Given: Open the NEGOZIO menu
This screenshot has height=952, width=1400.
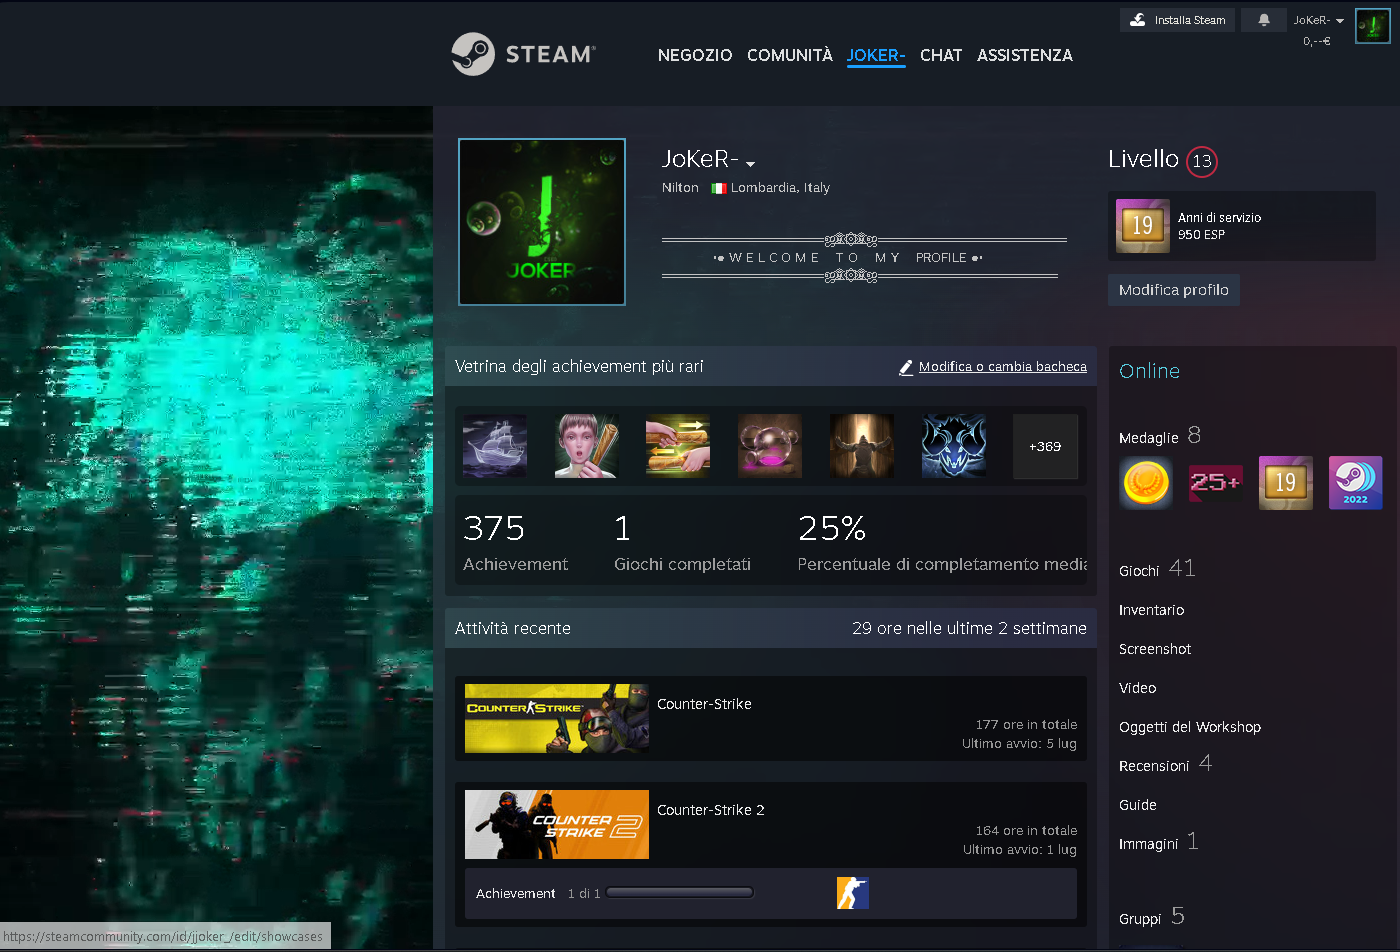Looking at the screenshot, I should tap(695, 55).
